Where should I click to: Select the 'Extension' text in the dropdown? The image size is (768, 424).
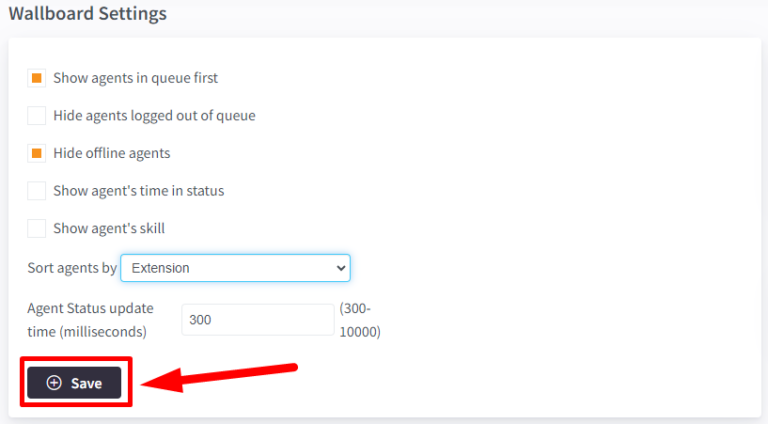click(161, 268)
